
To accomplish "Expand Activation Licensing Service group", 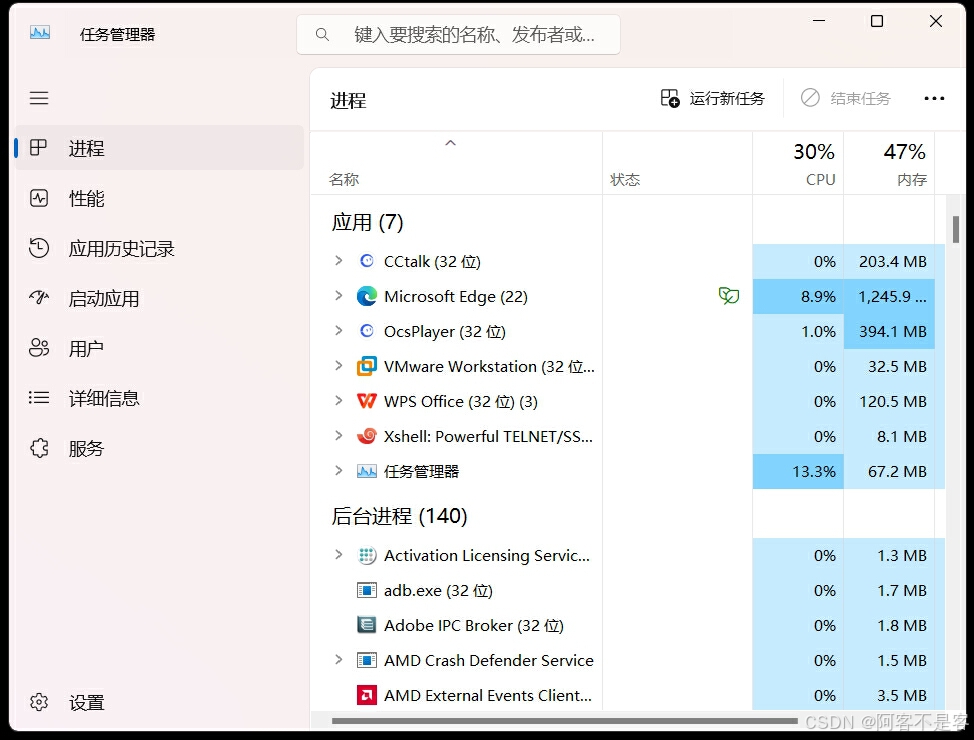I will (x=339, y=554).
